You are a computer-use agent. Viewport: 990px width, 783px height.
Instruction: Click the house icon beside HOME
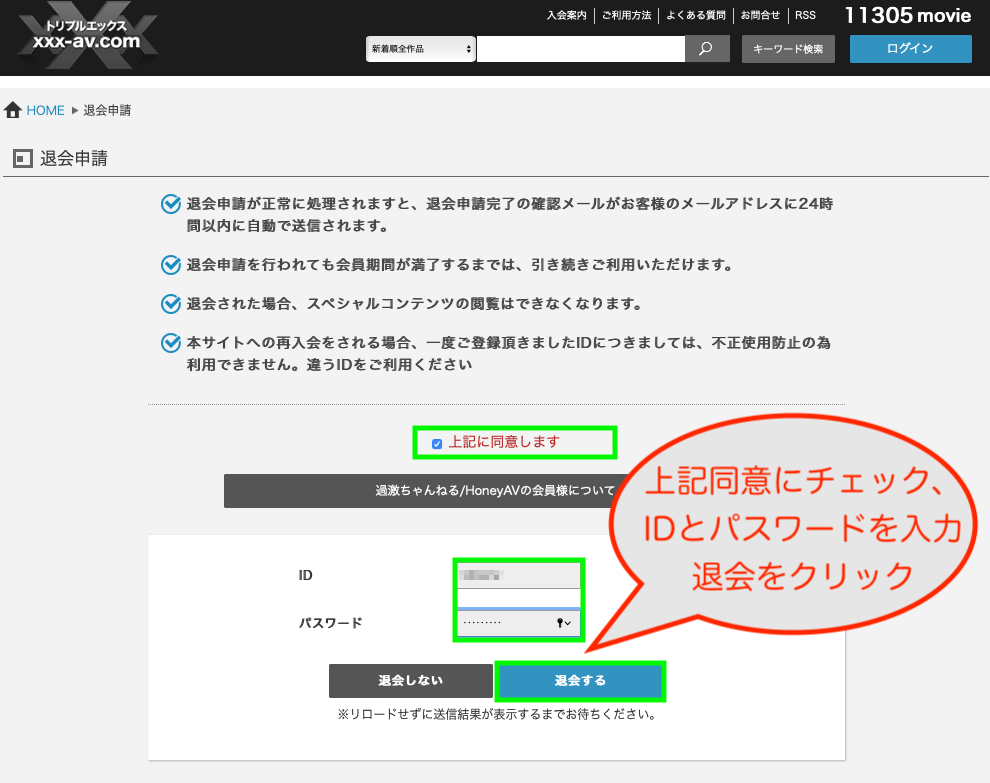[13, 110]
